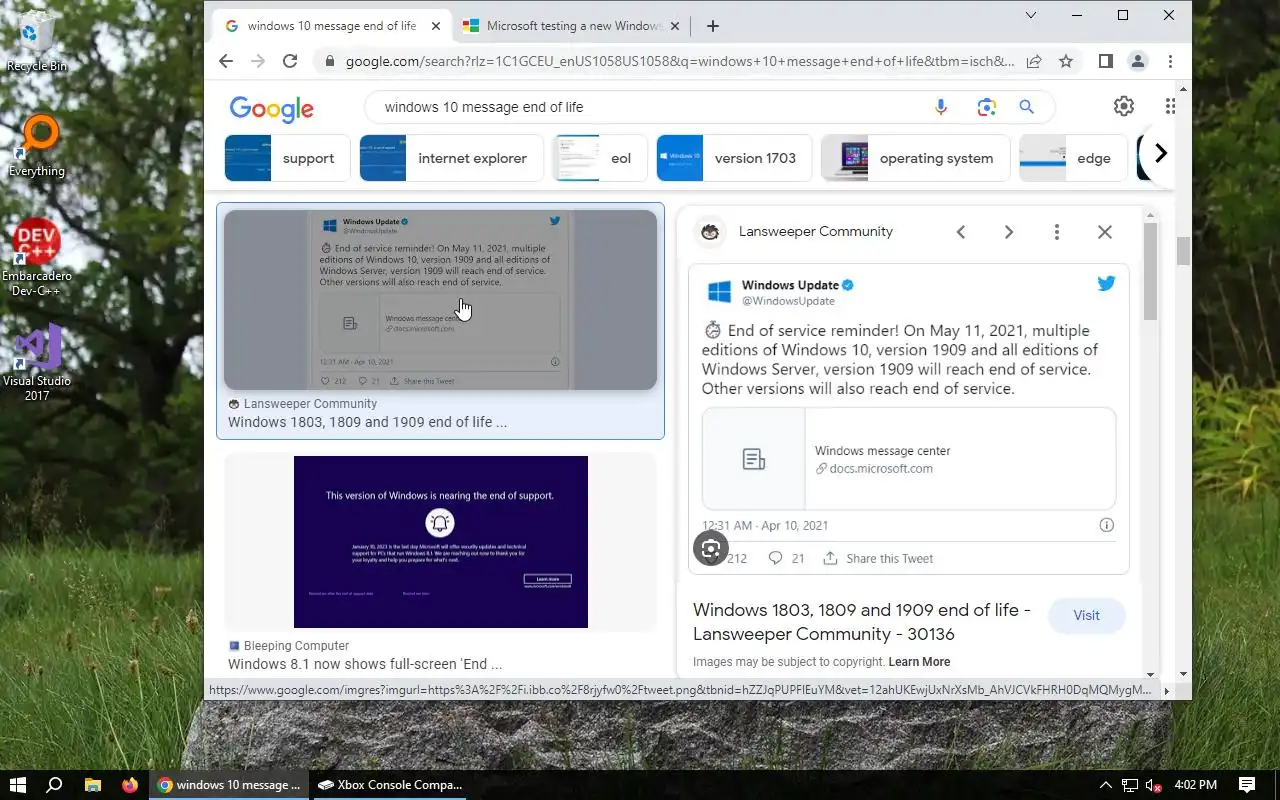1280x800 pixels.
Task: Bookmark this page with the star icon
Action: [x=1066, y=61]
